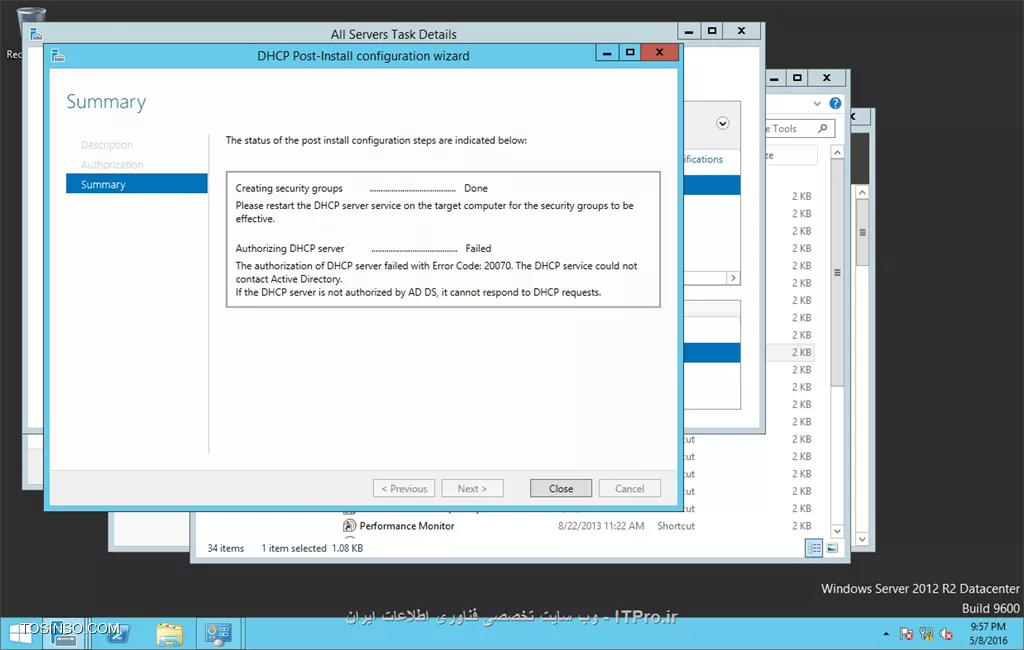Select the Summary step in the wizard sidebar
Image resolution: width=1024 pixels, height=650 pixels.
[136, 184]
